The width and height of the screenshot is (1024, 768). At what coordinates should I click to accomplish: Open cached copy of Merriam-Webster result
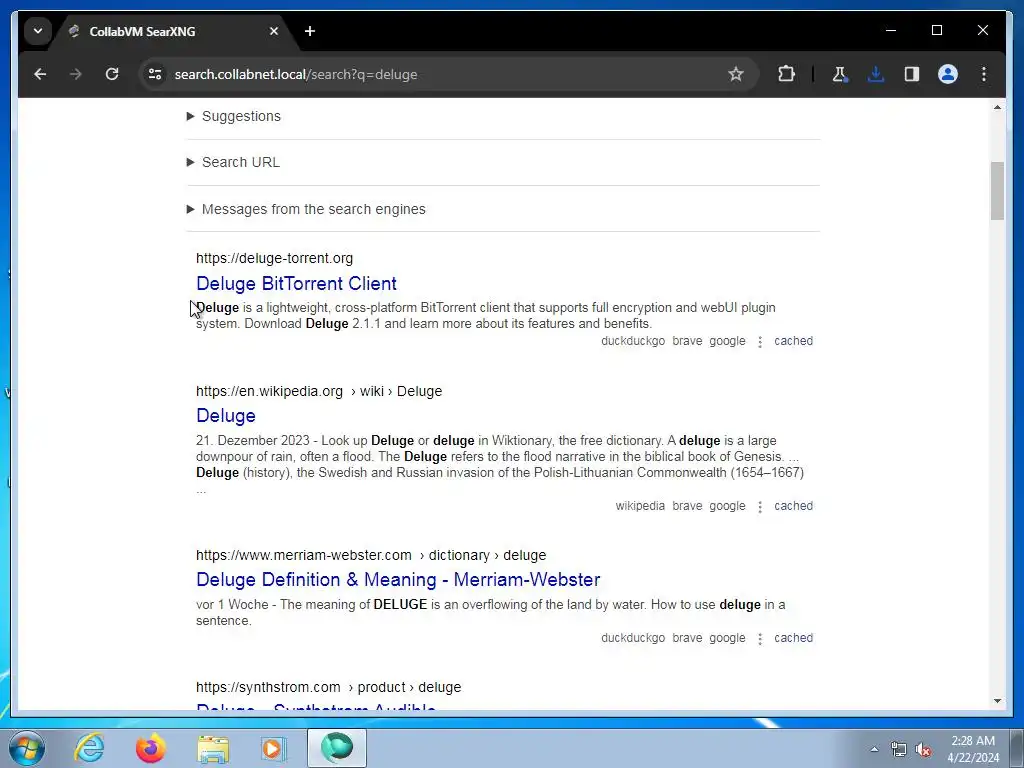click(x=793, y=638)
